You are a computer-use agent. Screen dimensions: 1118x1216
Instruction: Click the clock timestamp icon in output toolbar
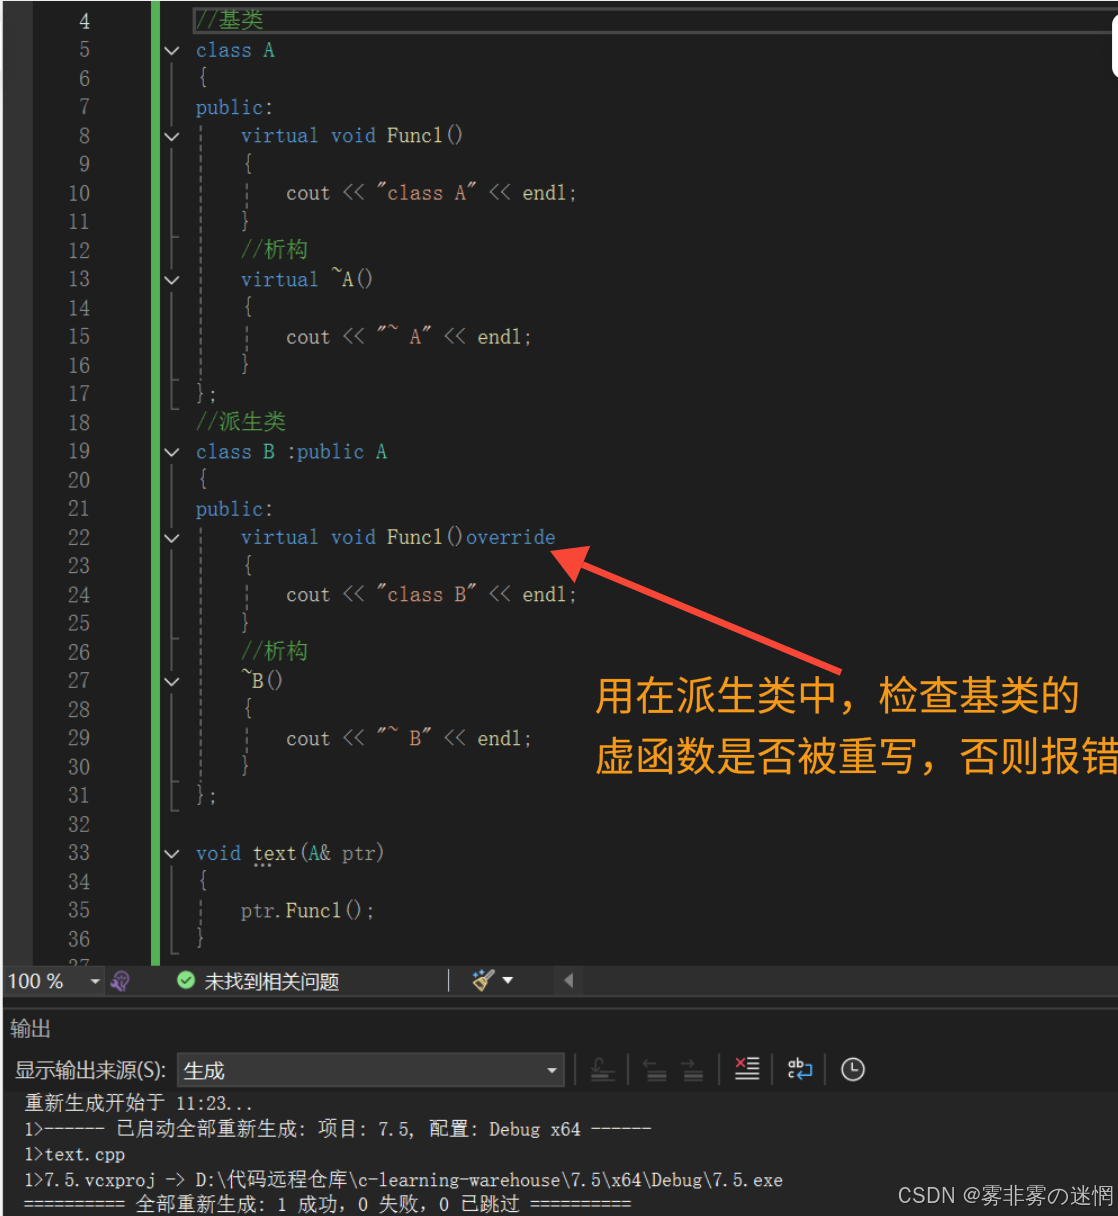tap(853, 1069)
